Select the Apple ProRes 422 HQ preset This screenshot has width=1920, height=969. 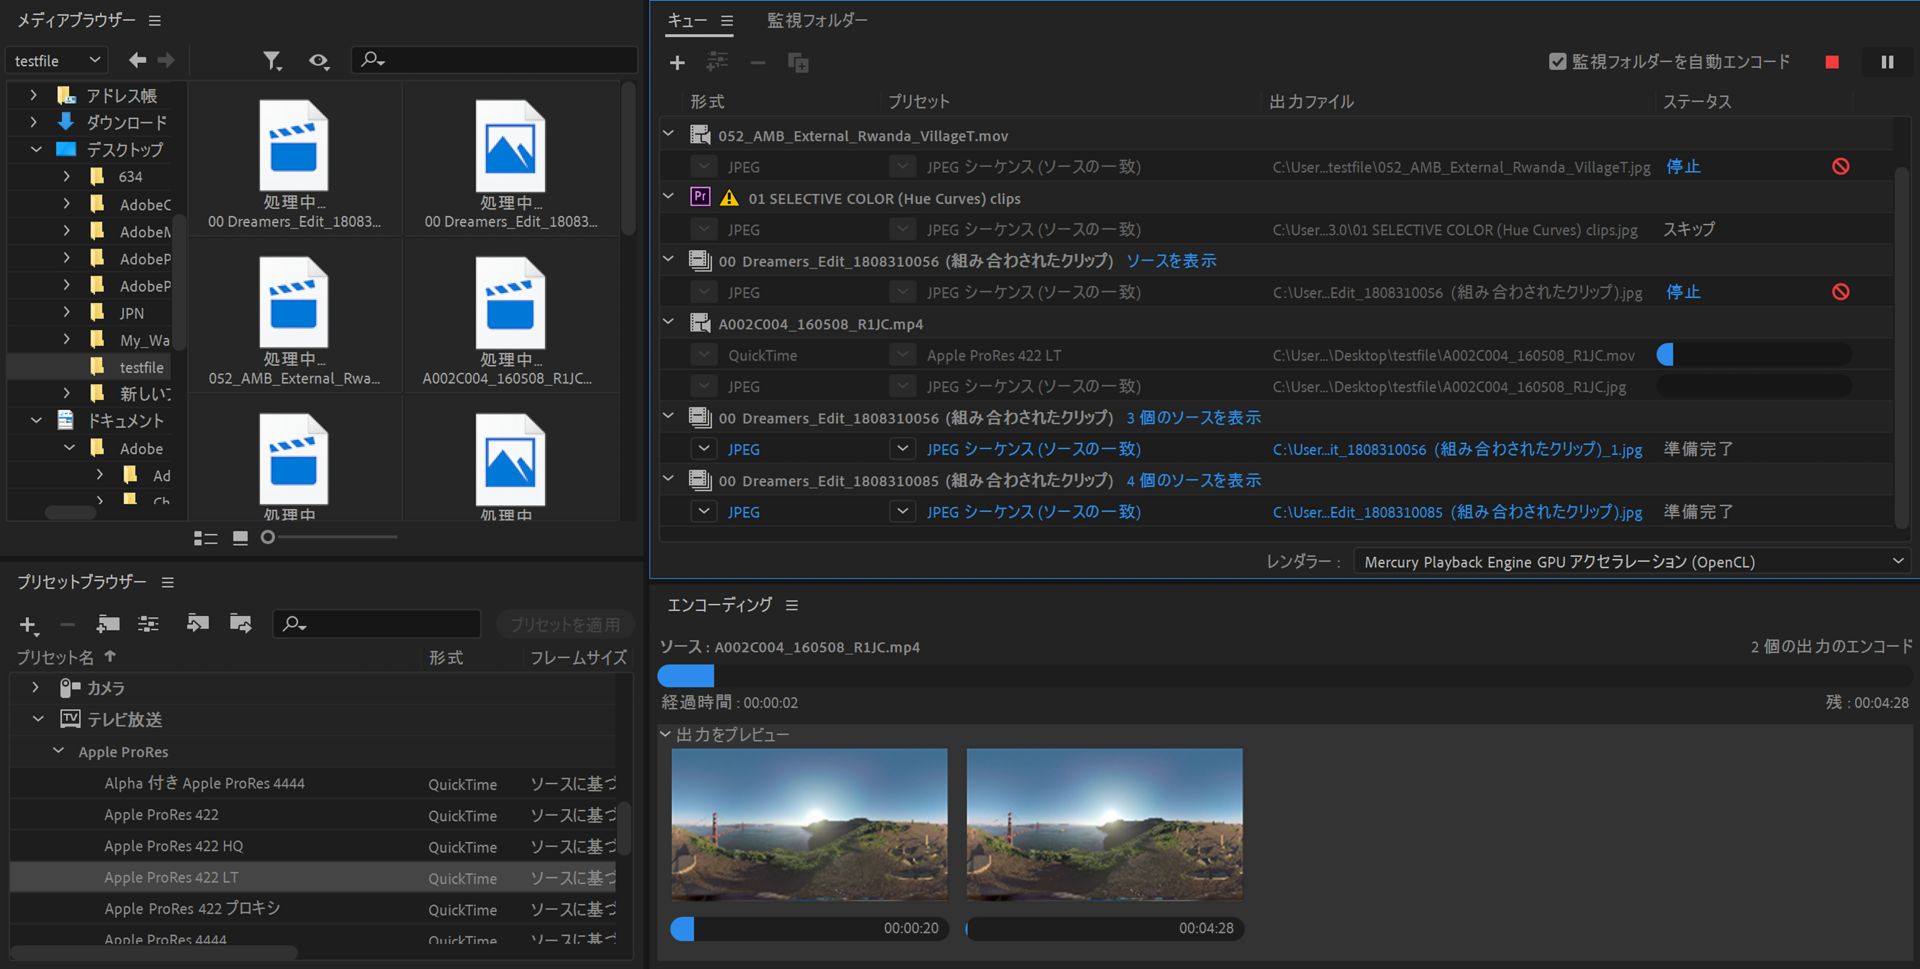174,846
